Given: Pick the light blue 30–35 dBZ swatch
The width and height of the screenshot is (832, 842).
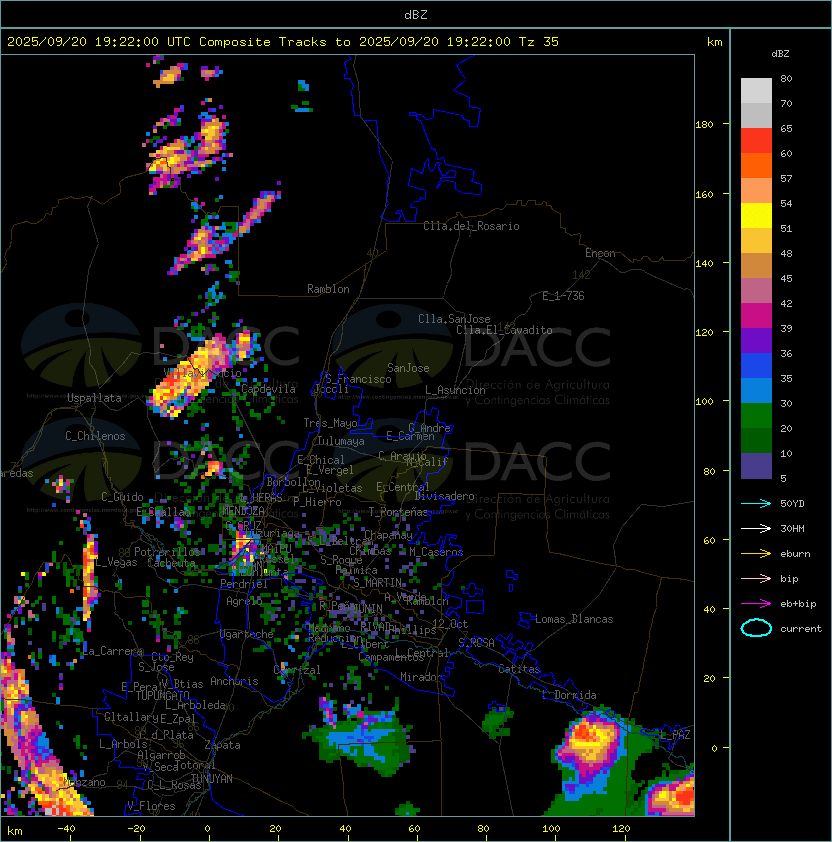Looking at the screenshot, I should pyautogui.click(x=756, y=391).
